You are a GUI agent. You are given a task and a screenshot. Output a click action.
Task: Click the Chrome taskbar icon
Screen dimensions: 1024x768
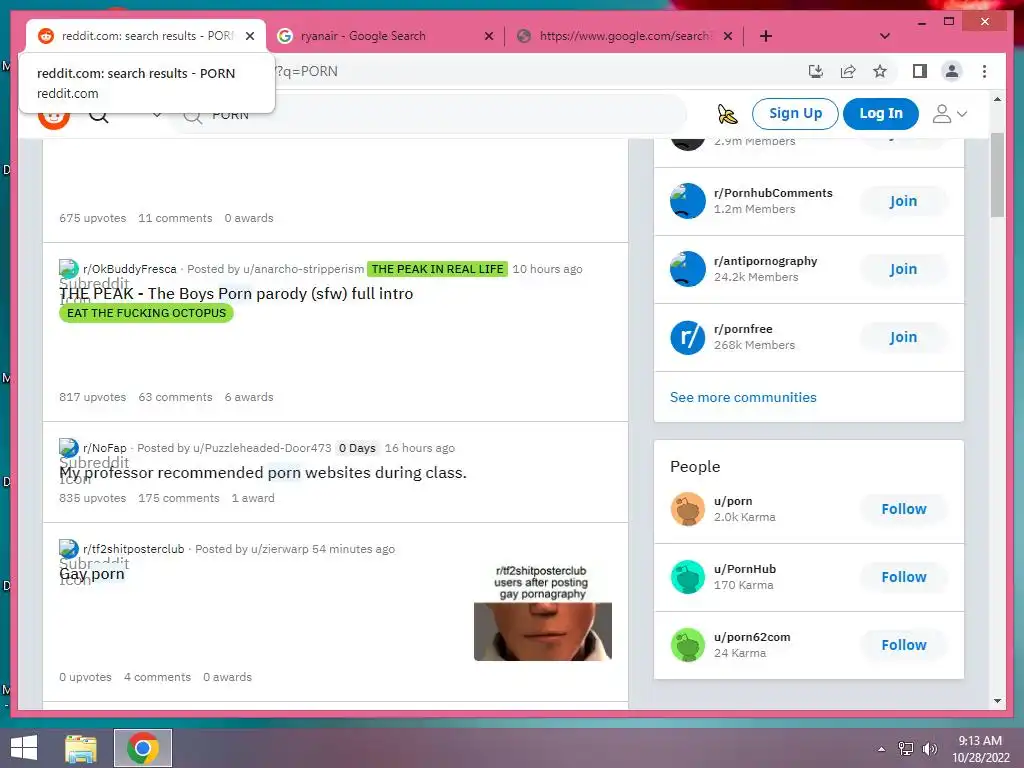point(143,748)
